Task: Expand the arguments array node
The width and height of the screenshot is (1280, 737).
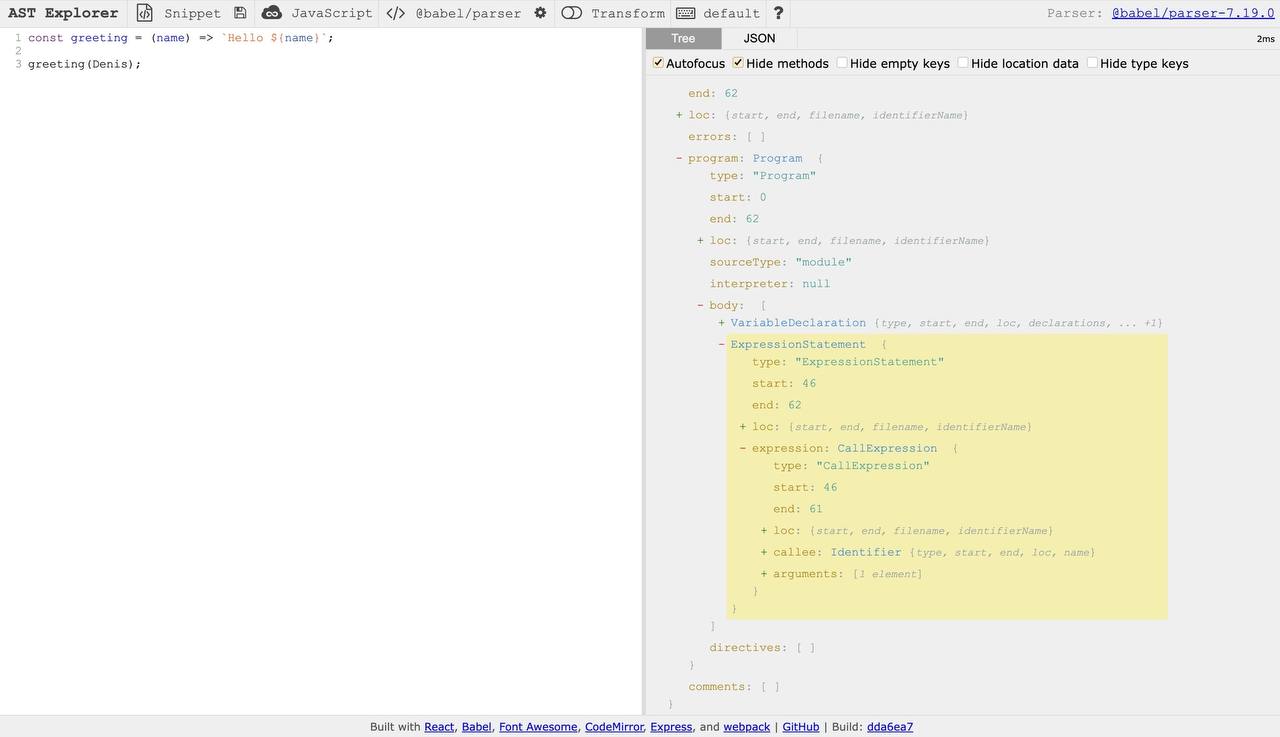Action: coord(764,574)
